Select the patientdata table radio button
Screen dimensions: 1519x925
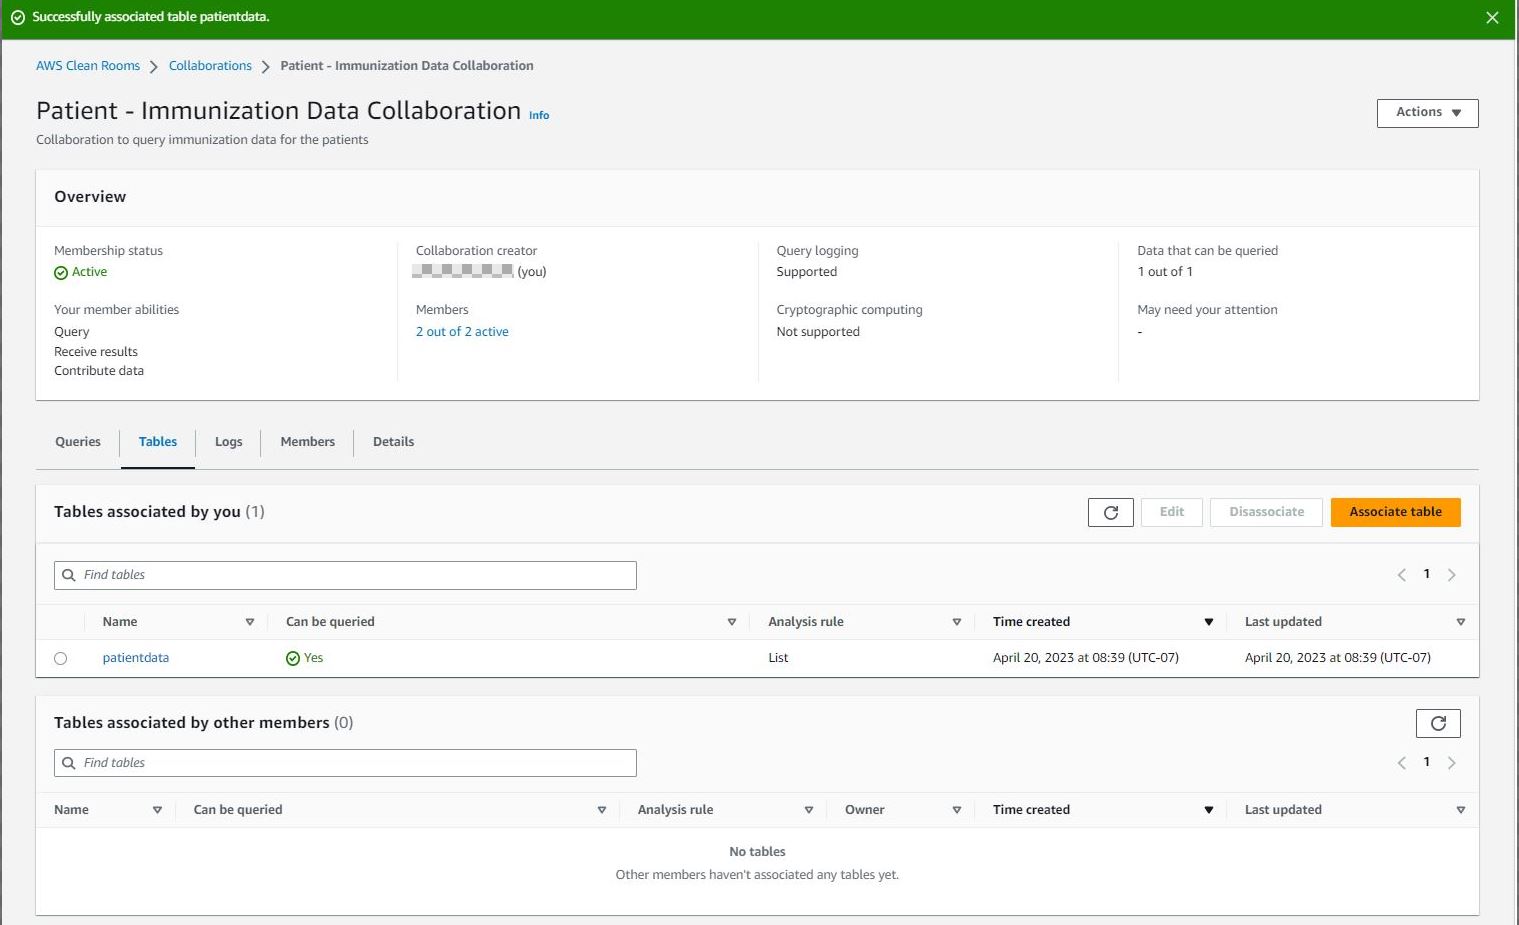pos(61,658)
